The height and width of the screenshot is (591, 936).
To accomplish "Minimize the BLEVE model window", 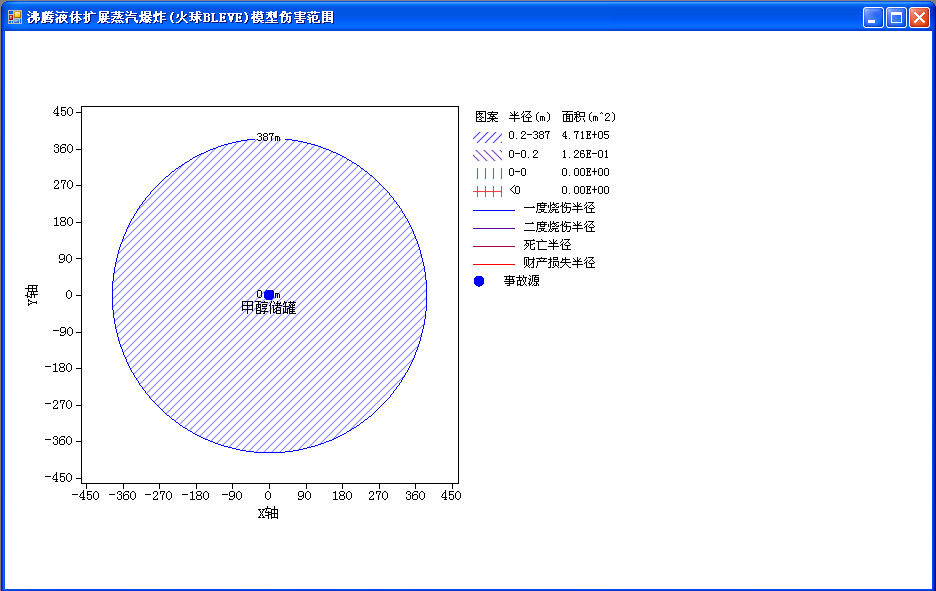I will click(x=873, y=18).
